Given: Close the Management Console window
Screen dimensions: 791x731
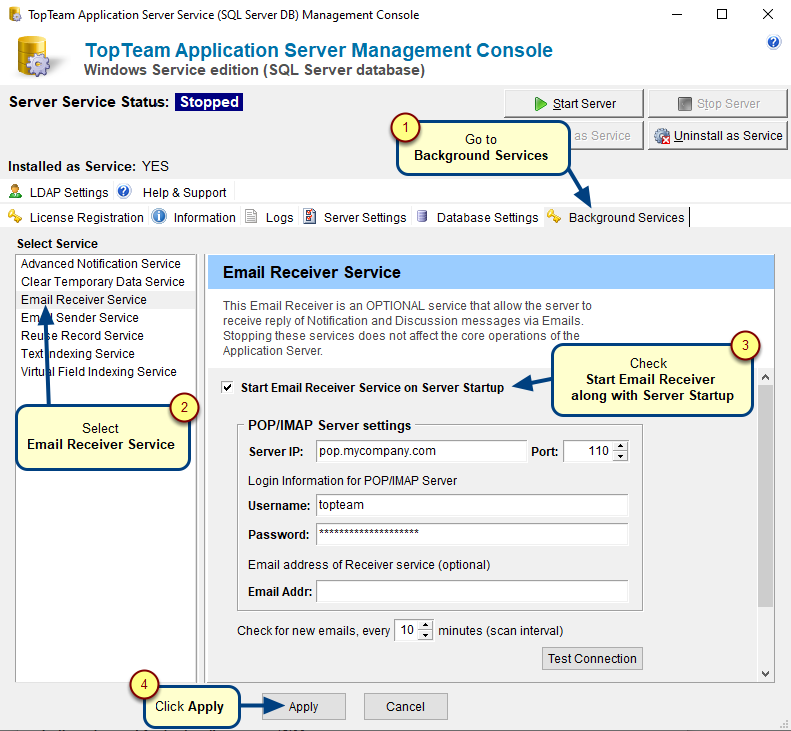Looking at the screenshot, I should pyautogui.click(x=767, y=15).
